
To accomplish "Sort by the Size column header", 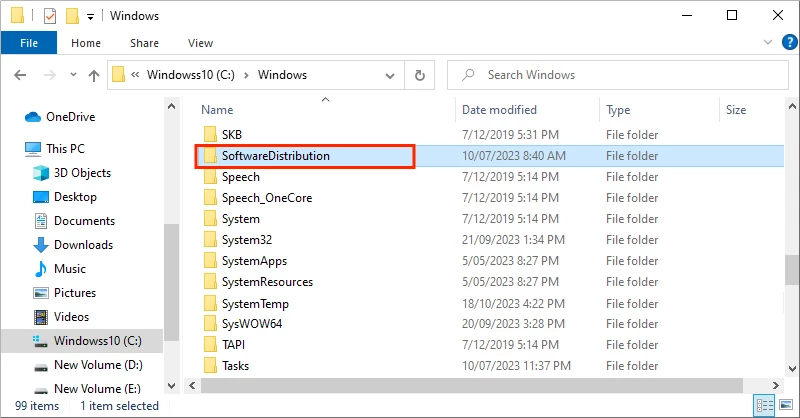I will pyautogui.click(x=736, y=110).
